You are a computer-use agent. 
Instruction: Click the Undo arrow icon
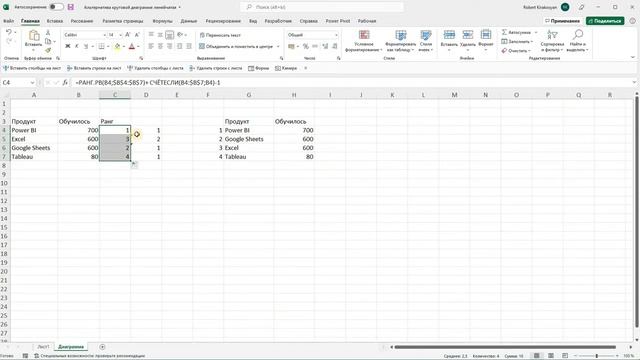pyautogui.click(x=9, y=32)
